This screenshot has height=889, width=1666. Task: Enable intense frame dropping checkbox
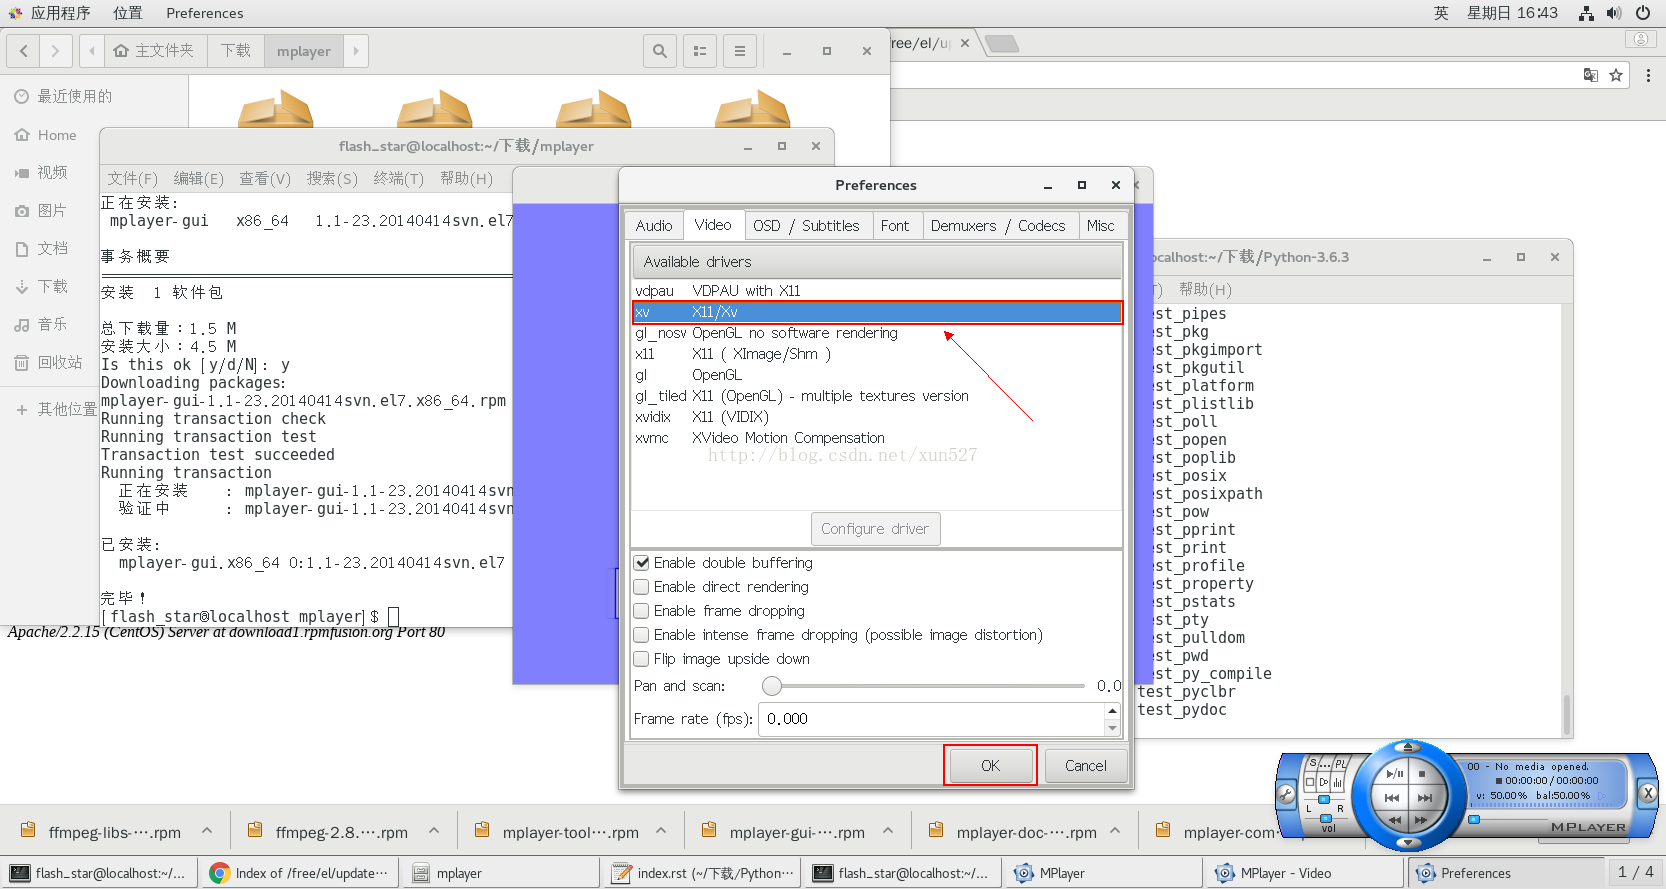642,635
